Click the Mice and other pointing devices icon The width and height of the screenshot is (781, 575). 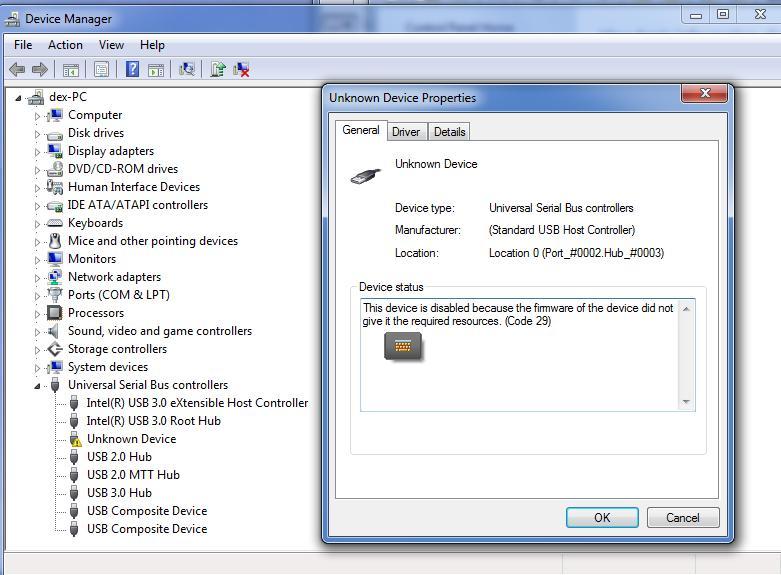click(55, 241)
